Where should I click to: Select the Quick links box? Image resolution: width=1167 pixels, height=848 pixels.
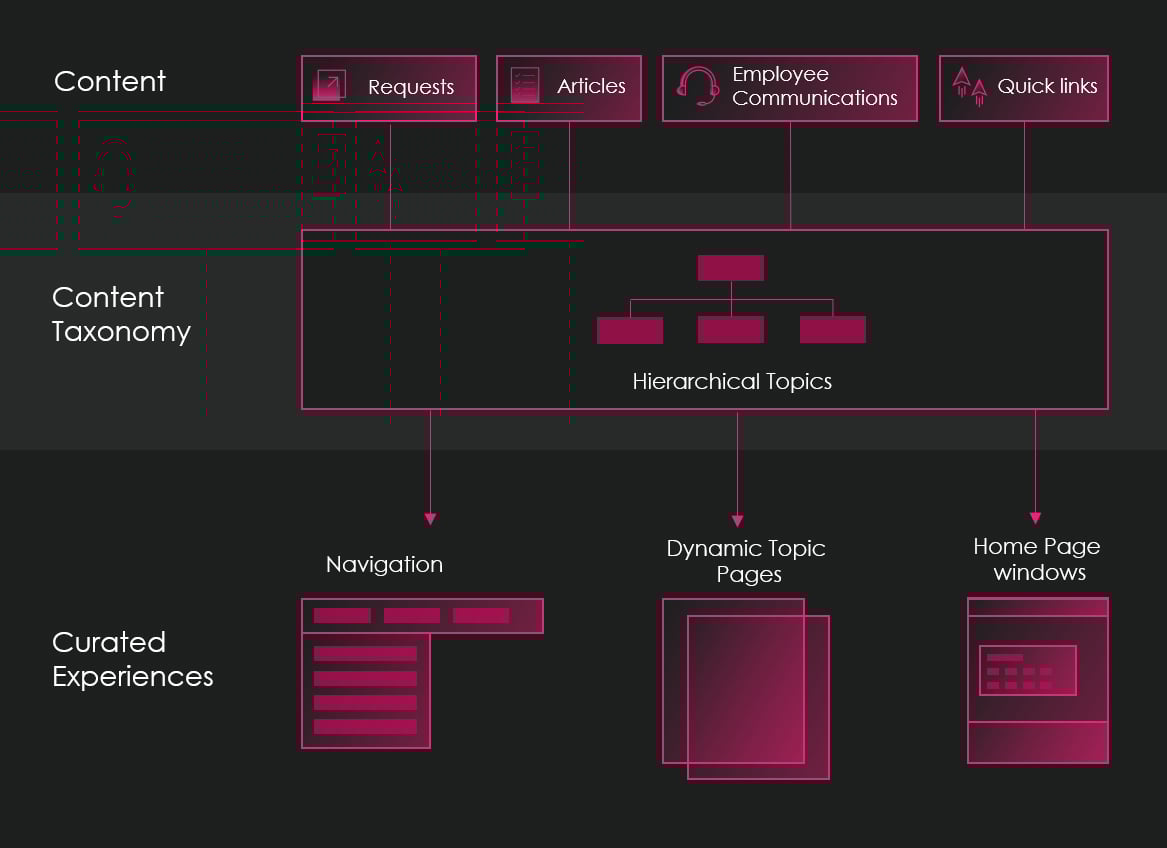[1023, 88]
